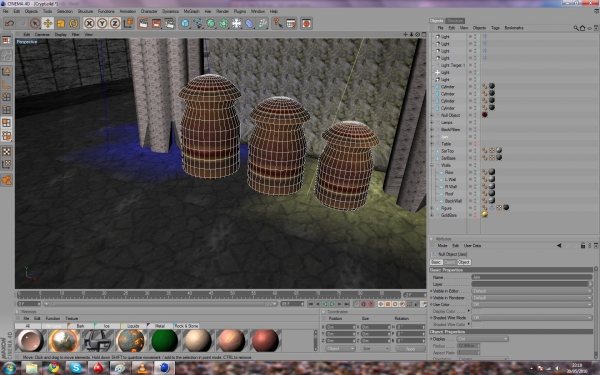Viewport: 600px width, 375px height.
Task: Click the context help cursor icon
Action: pos(278,23)
